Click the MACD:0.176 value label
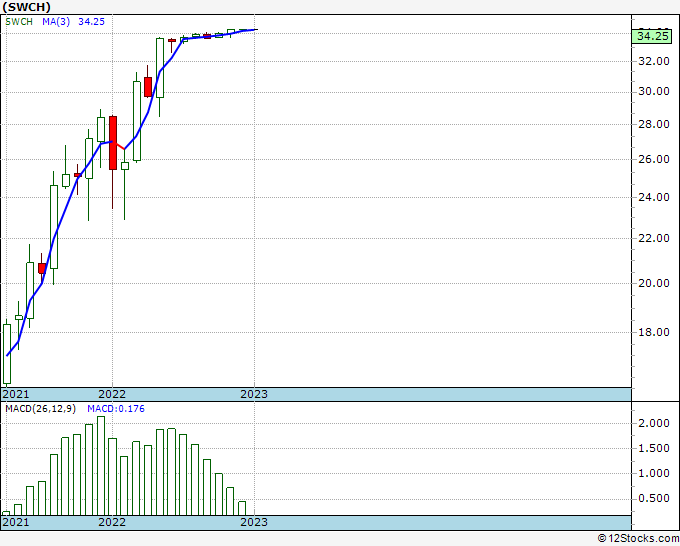Screen dimensions: 680x546 pyautogui.click(x=116, y=409)
